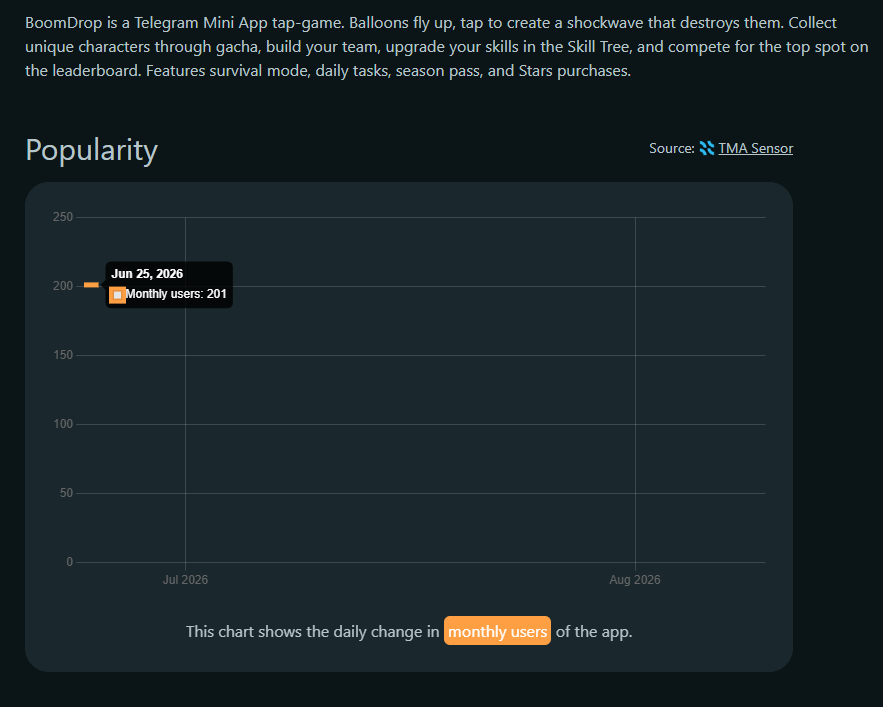Click the tooltip's orange legend square
This screenshot has height=707, width=883.
click(x=117, y=295)
